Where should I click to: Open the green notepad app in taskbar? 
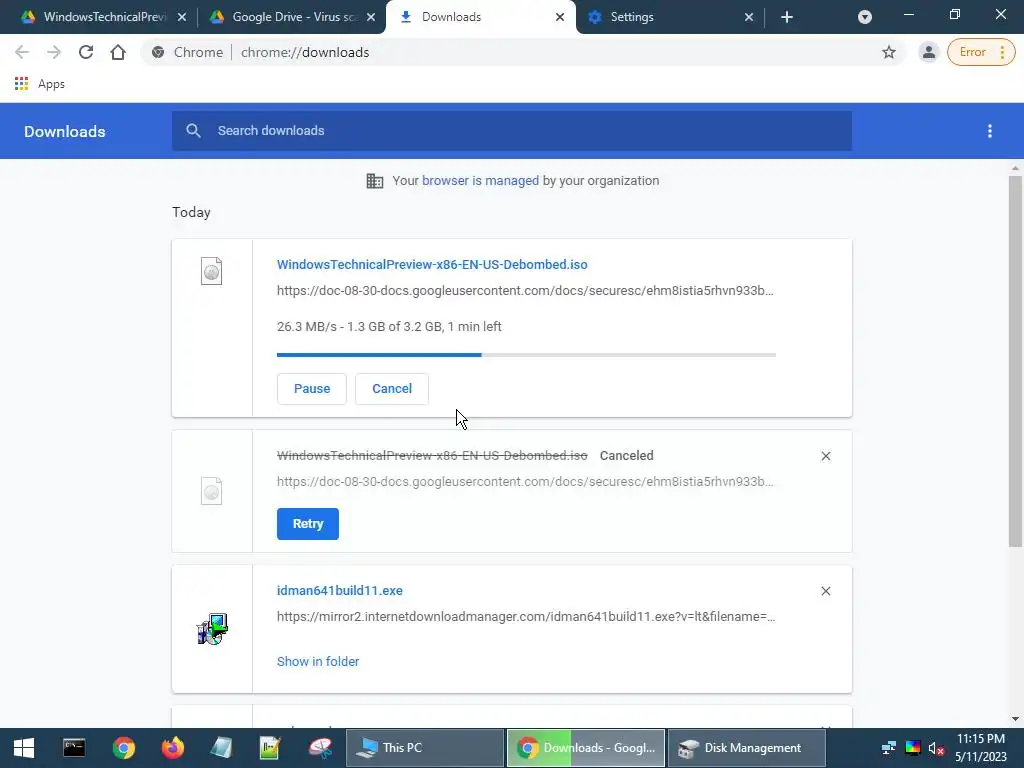(x=270, y=748)
